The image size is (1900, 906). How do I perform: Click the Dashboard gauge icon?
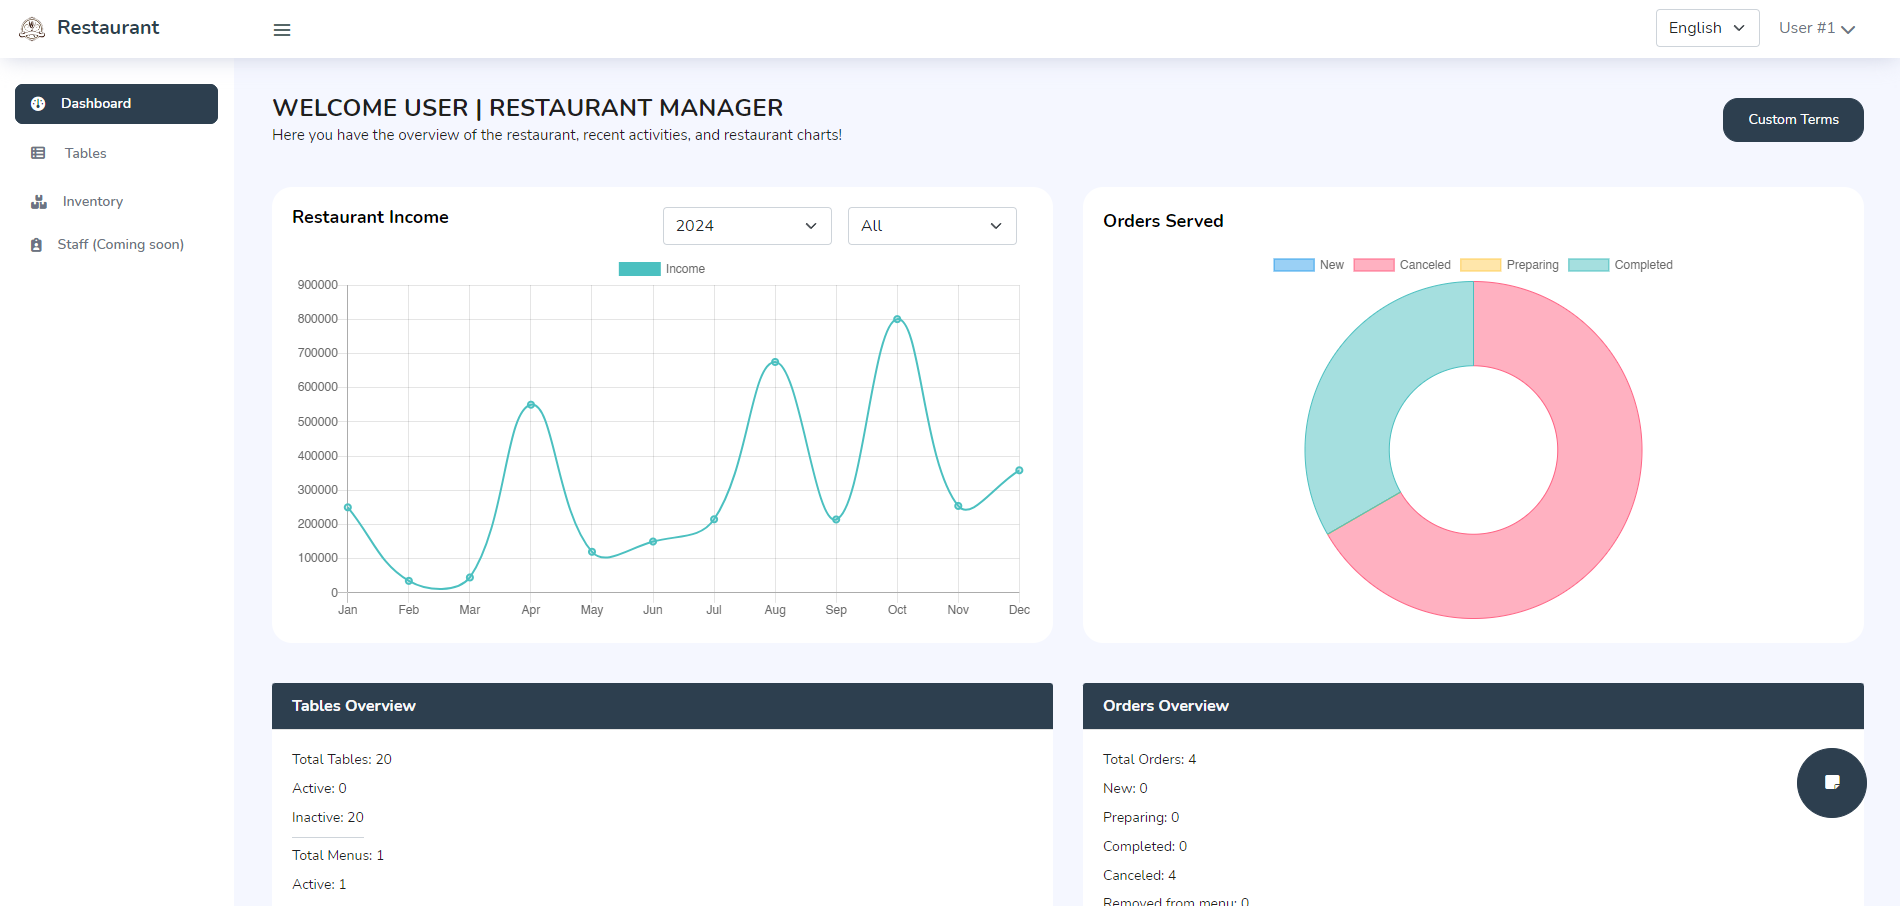[38, 104]
